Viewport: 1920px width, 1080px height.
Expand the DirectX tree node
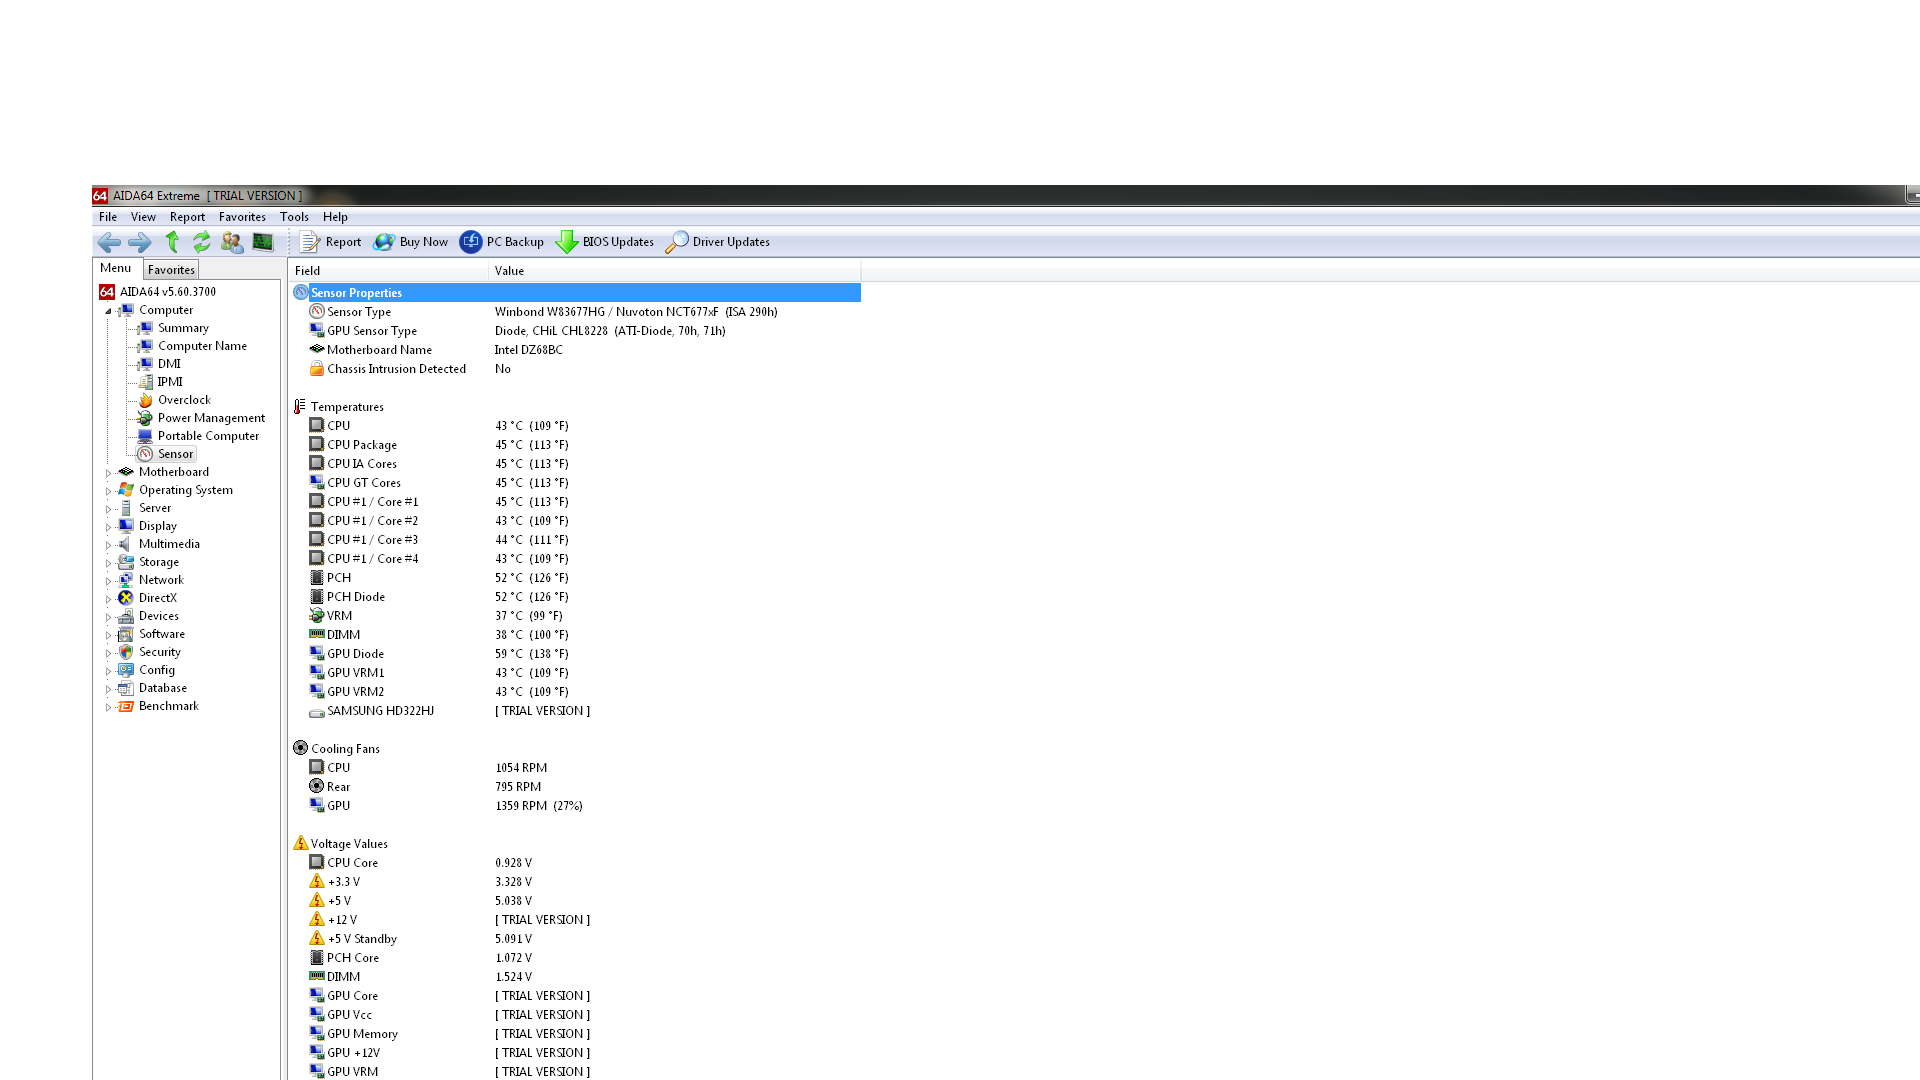pos(109,599)
